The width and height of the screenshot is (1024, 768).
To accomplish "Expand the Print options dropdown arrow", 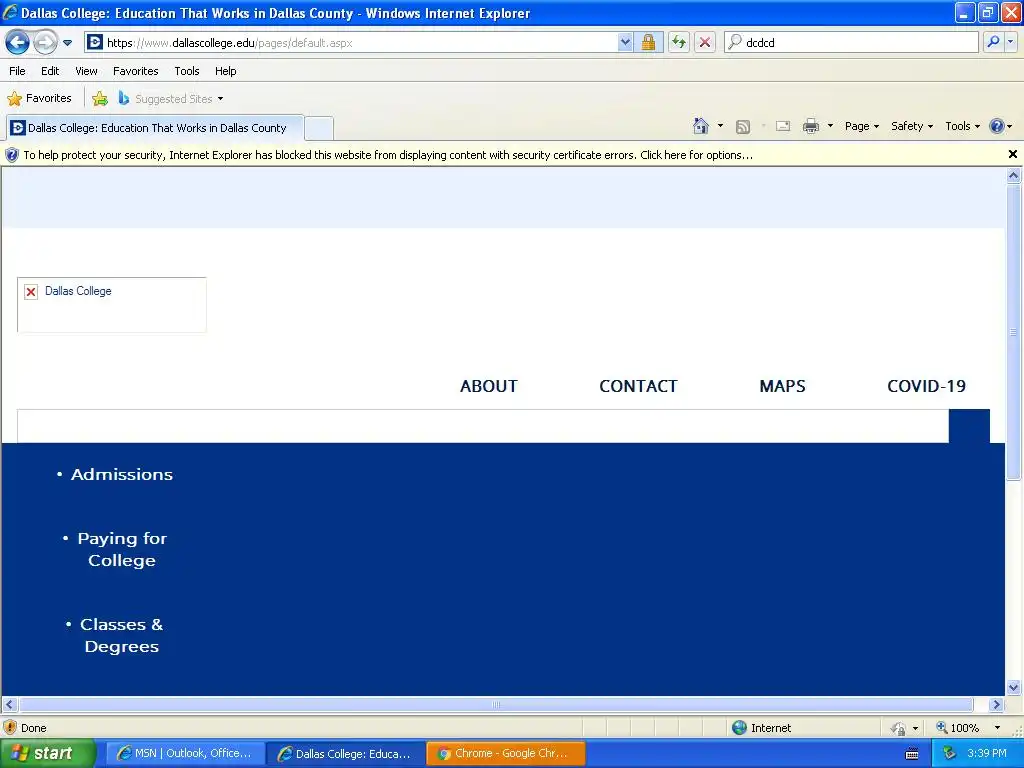I will pos(830,126).
